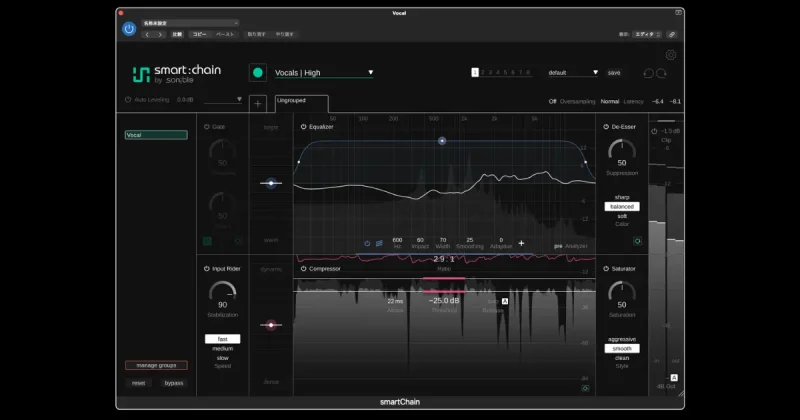This screenshot has width=800, height=420.
Task: Open smart:chain settings gear
Action: point(670,55)
